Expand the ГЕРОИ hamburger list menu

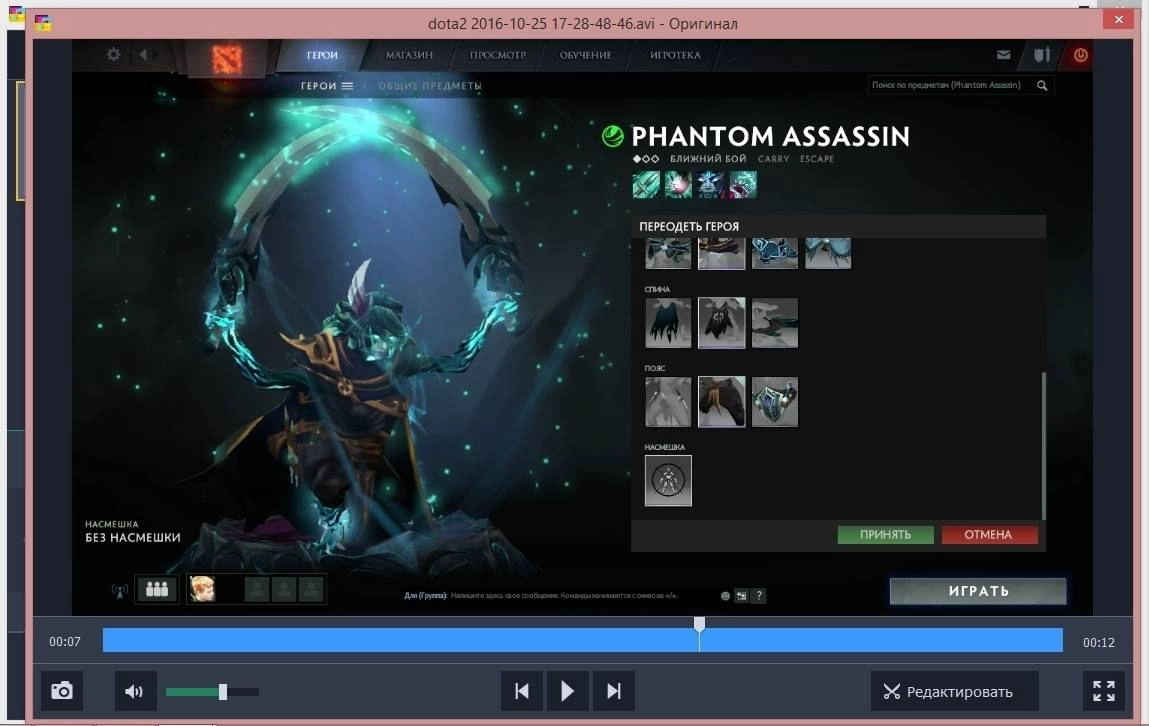click(x=347, y=86)
